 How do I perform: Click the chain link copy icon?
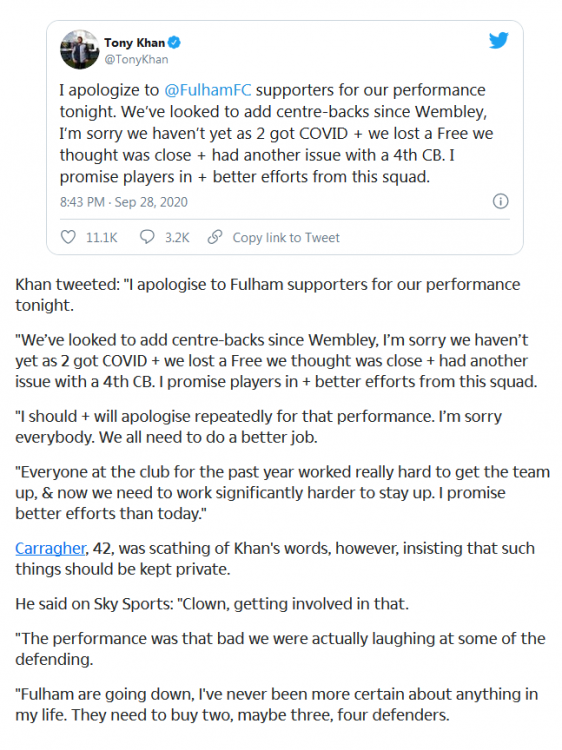click(x=215, y=237)
